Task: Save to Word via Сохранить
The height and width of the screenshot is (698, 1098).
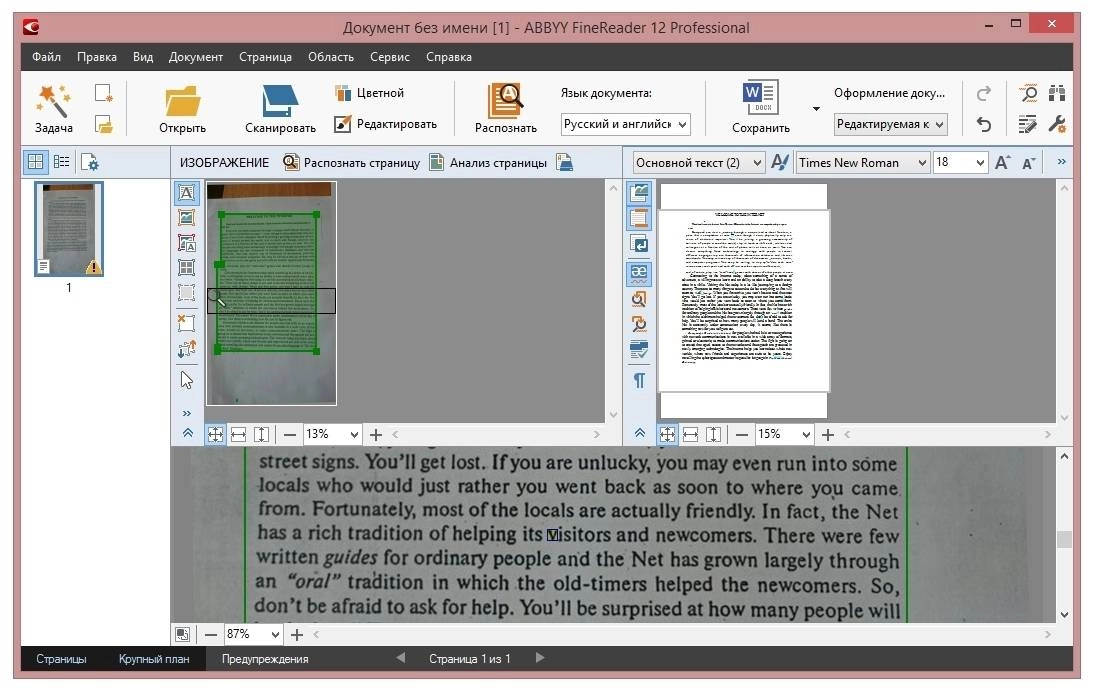Action: [x=760, y=109]
